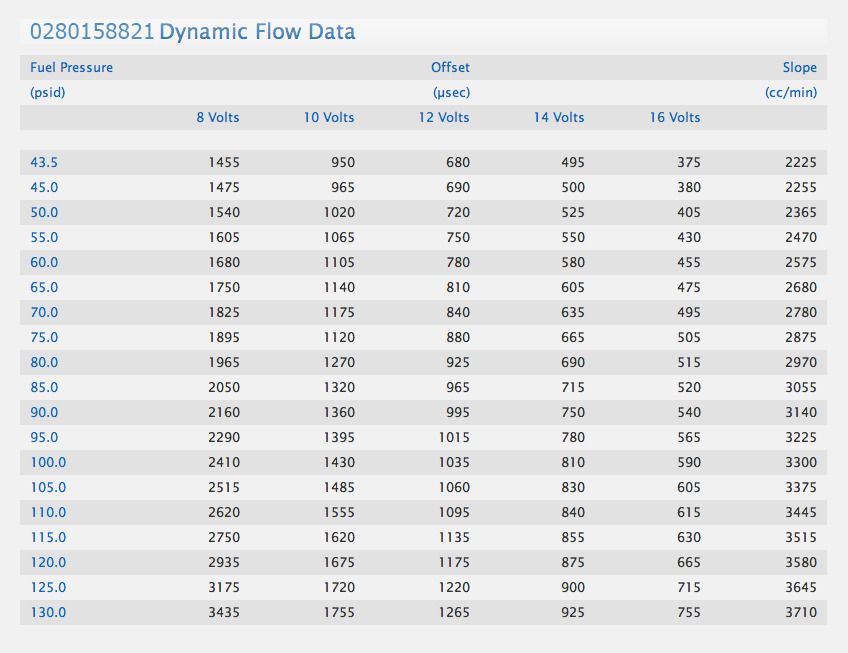Select the 'Fuel Pressure' column header
The width and height of the screenshot is (848, 653).
click(x=71, y=68)
